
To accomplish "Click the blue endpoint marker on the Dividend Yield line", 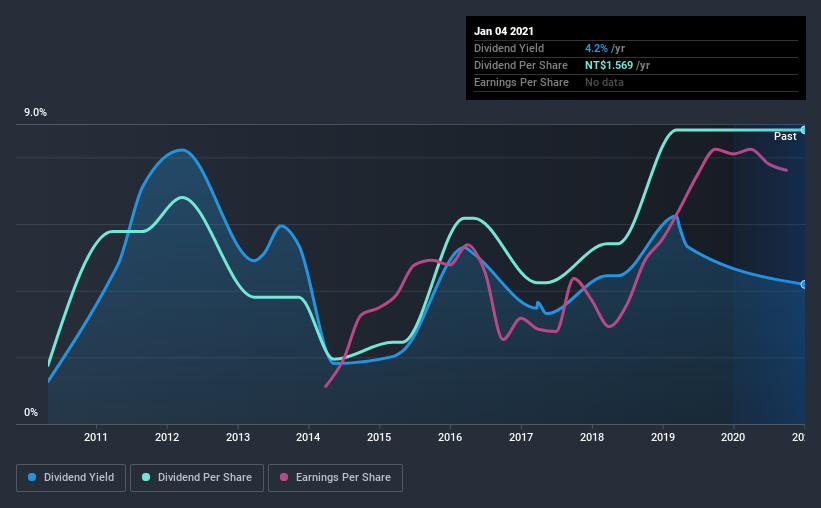I will pos(804,284).
